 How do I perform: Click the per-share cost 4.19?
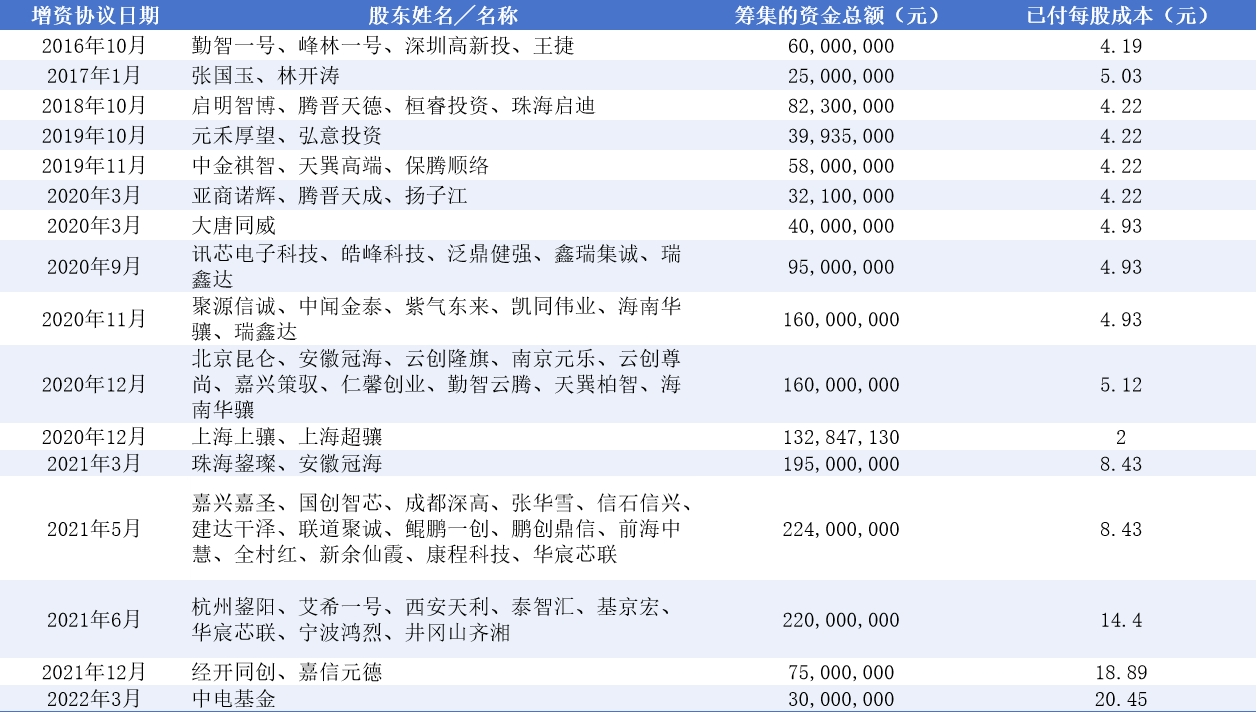click(1121, 46)
